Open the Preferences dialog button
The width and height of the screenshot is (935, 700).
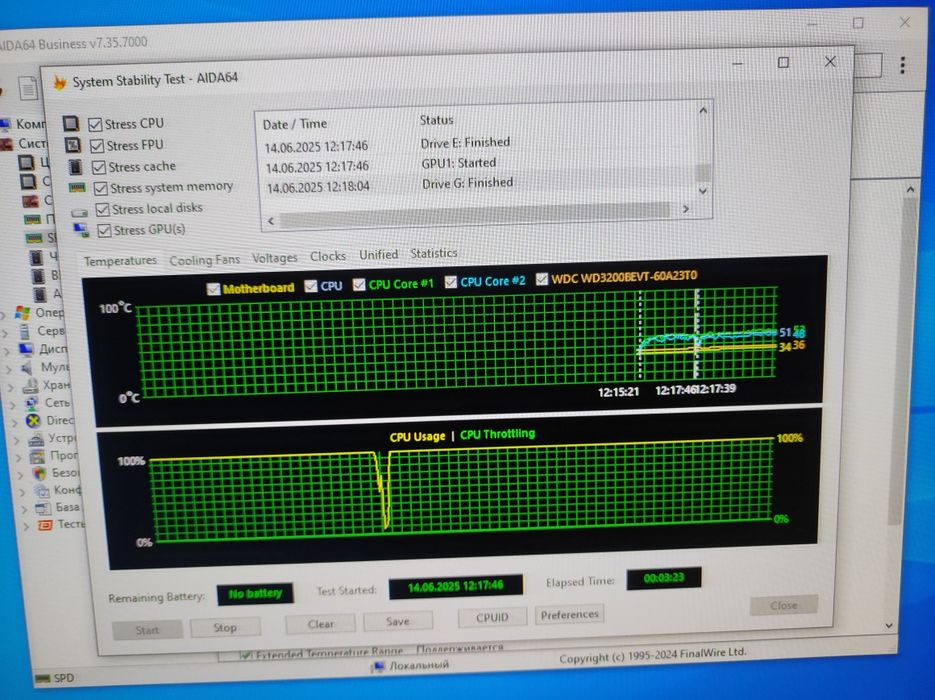coord(569,614)
